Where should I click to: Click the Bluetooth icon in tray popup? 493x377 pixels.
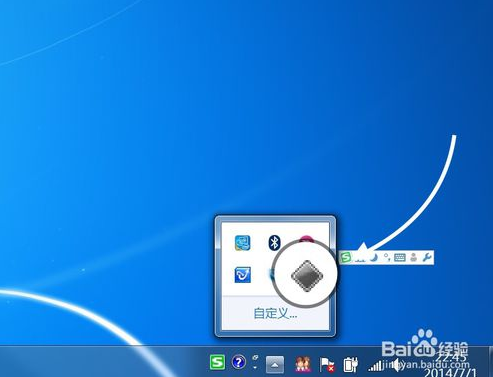(274, 243)
